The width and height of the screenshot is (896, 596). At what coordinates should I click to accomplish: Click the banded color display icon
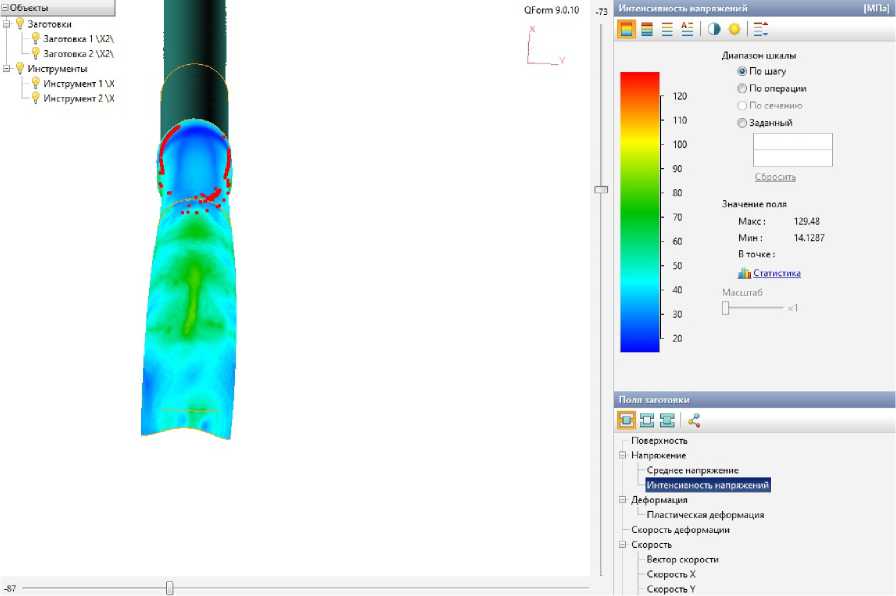(x=646, y=30)
